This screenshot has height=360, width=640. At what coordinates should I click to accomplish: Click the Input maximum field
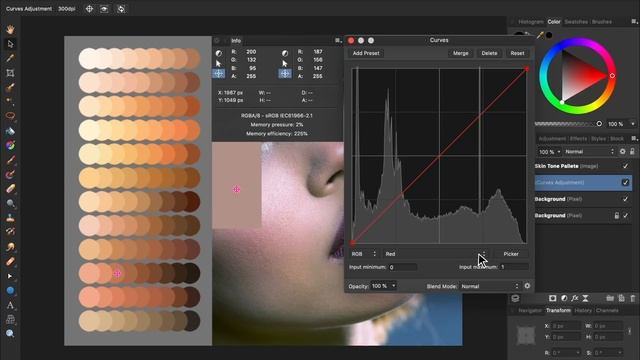coord(514,267)
